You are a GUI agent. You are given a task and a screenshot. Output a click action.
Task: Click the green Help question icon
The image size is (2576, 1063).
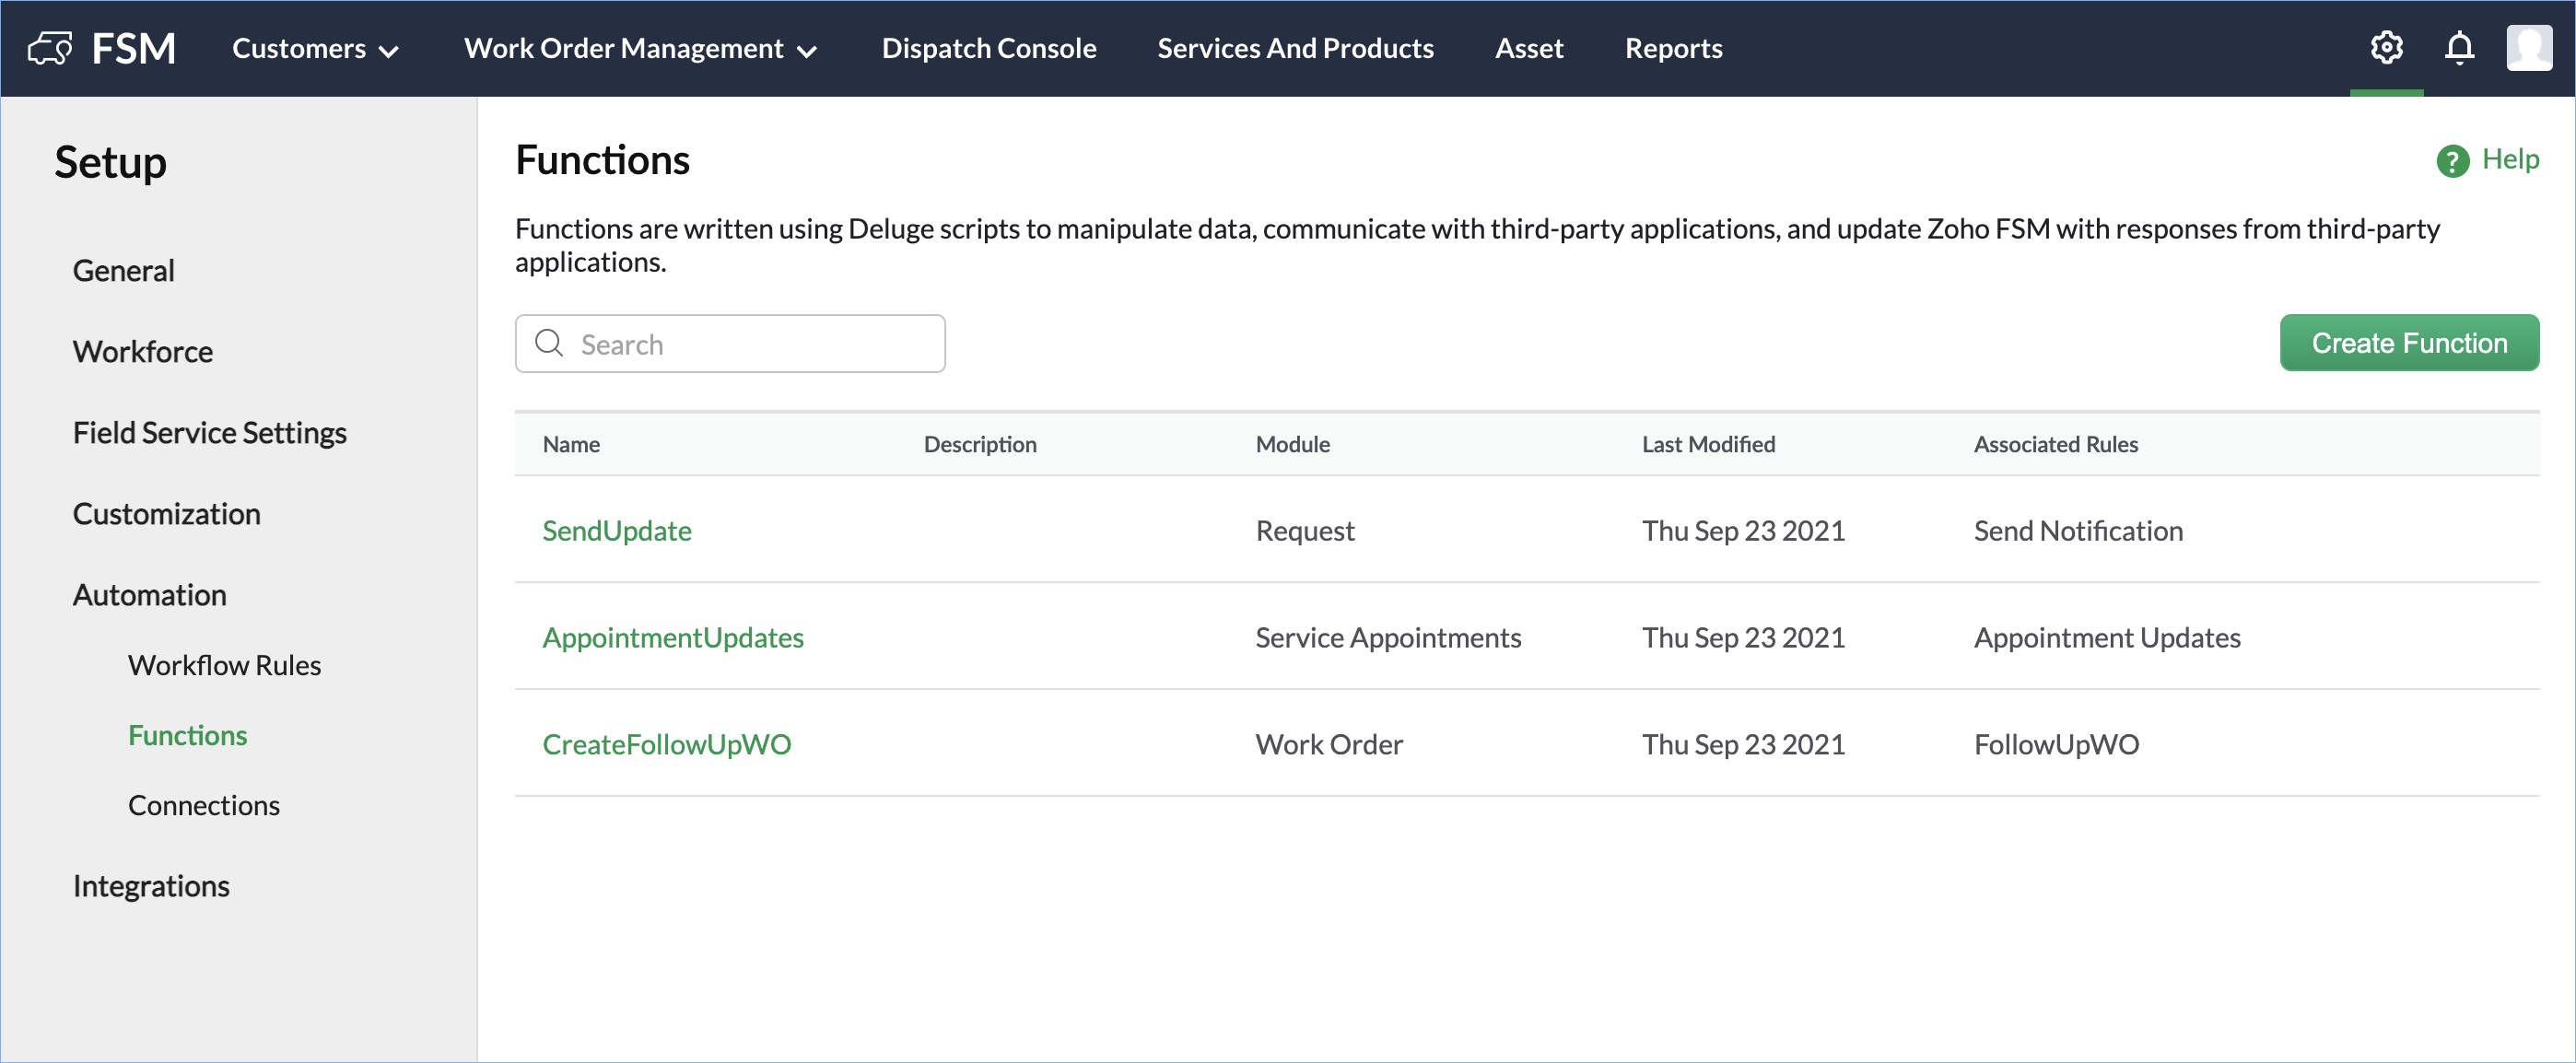coord(2452,161)
